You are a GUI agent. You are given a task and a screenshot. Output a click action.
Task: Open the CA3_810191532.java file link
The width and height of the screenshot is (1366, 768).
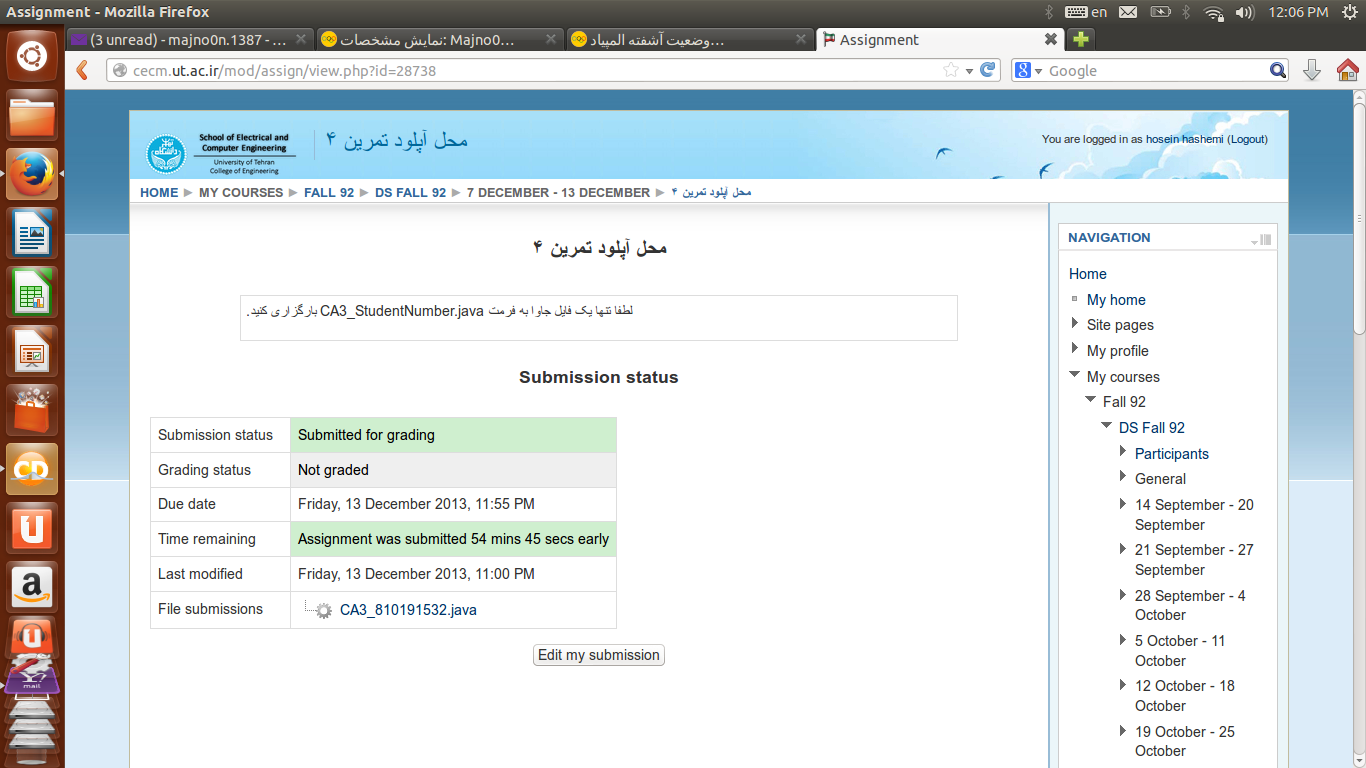coord(408,610)
